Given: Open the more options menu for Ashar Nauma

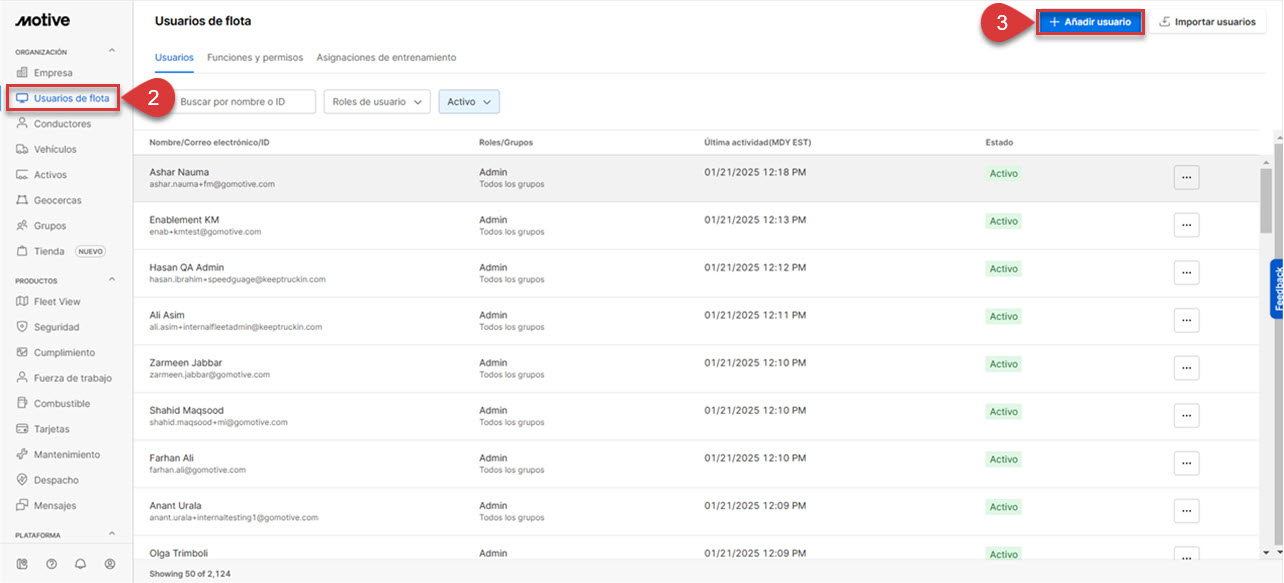Looking at the screenshot, I should [x=1186, y=177].
